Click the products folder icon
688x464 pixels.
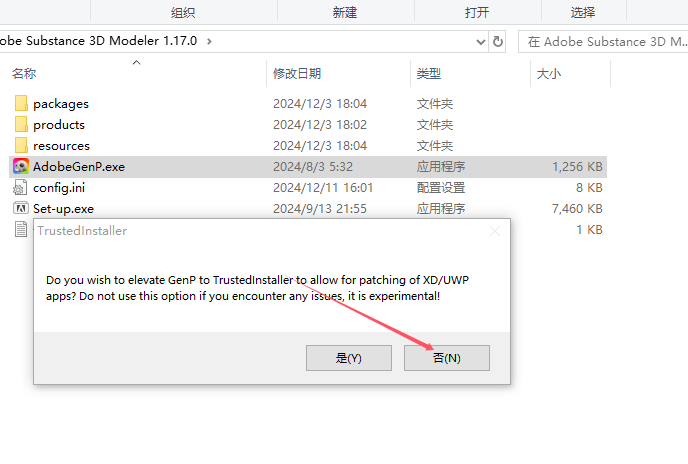click(x=21, y=125)
